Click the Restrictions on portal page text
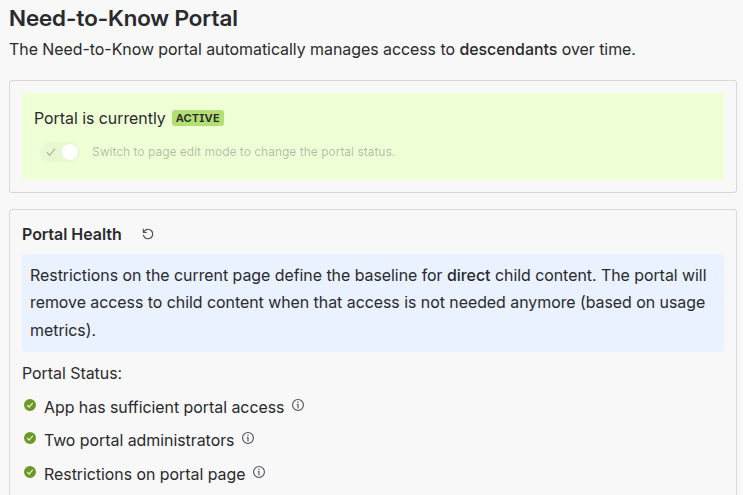 [145, 474]
